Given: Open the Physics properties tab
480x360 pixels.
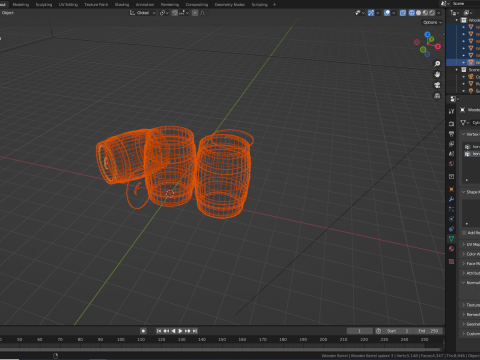Looking at the screenshot, I should tap(451, 219).
